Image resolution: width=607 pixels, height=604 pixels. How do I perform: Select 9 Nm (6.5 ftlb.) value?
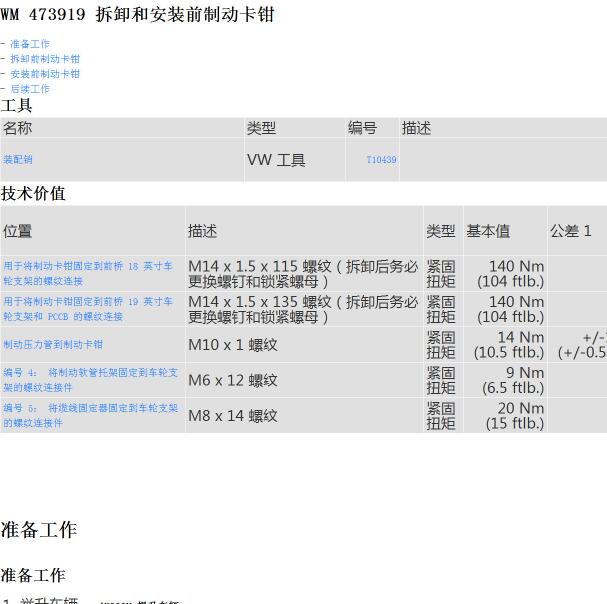click(x=513, y=380)
